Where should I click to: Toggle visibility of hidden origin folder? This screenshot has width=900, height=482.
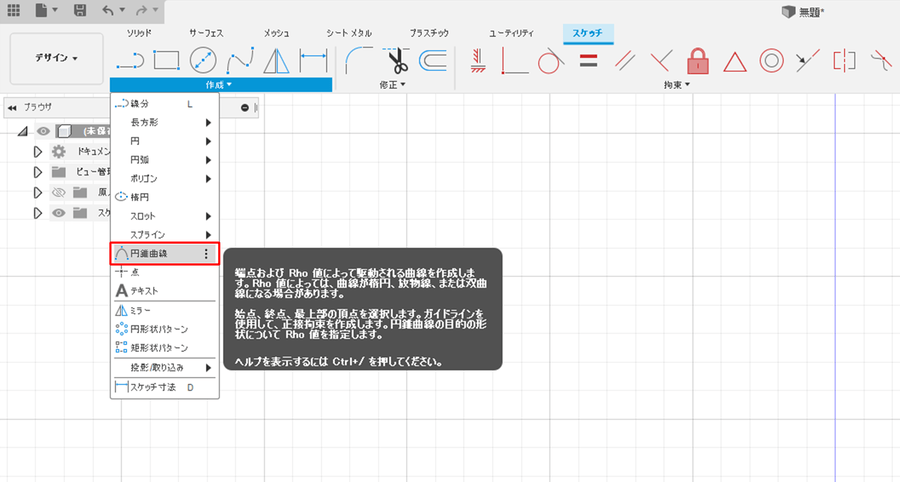(59, 192)
